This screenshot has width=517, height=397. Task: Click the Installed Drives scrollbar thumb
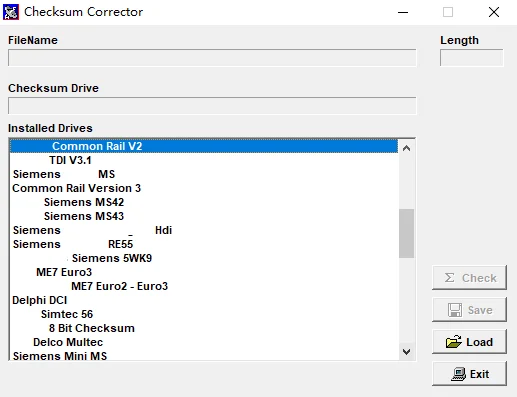pos(406,233)
